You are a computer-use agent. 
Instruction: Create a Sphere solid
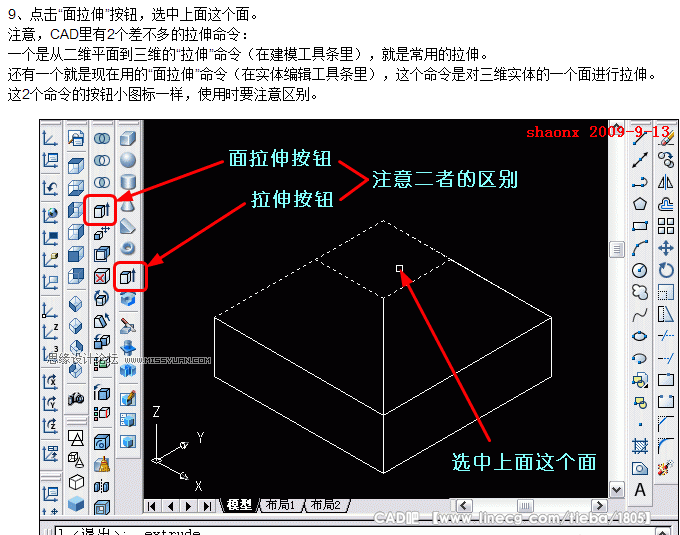click(x=128, y=160)
